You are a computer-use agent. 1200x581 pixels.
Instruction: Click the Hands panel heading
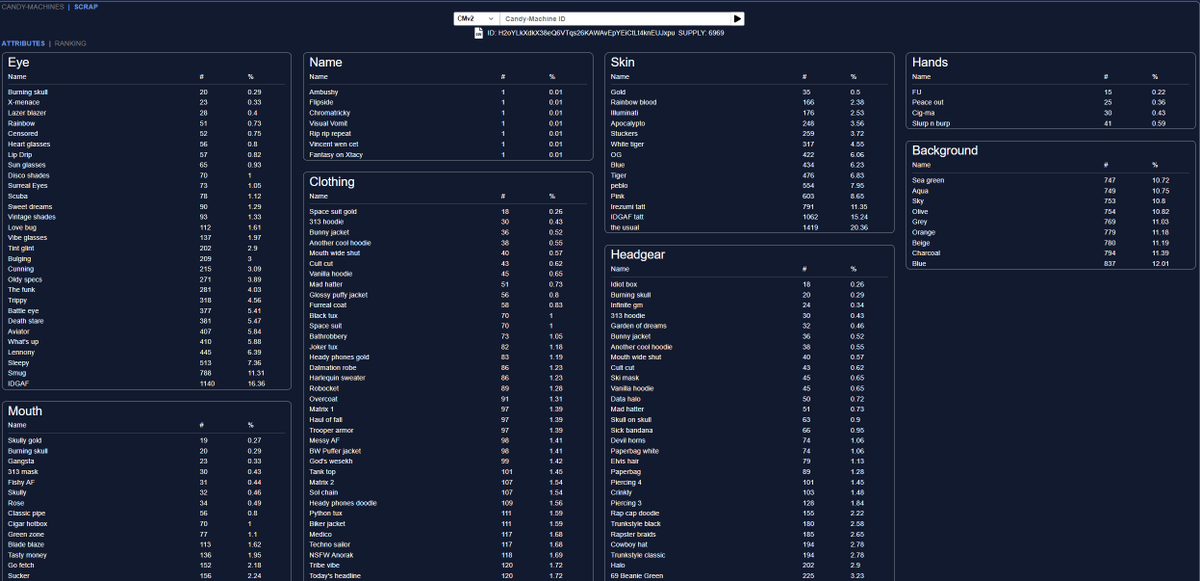(x=930, y=62)
